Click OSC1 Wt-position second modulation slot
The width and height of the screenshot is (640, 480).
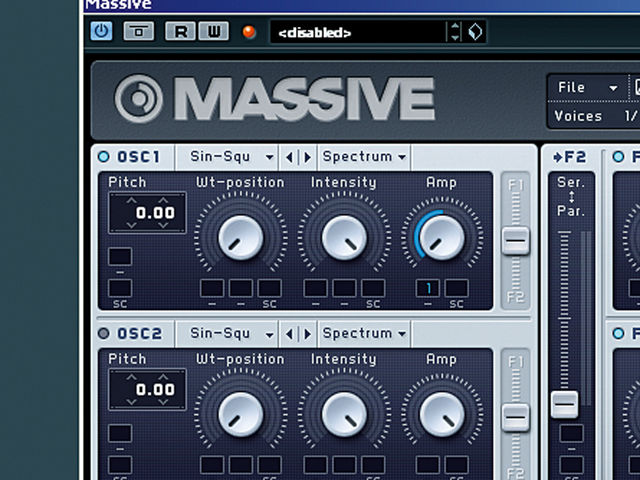tap(240, 288)
